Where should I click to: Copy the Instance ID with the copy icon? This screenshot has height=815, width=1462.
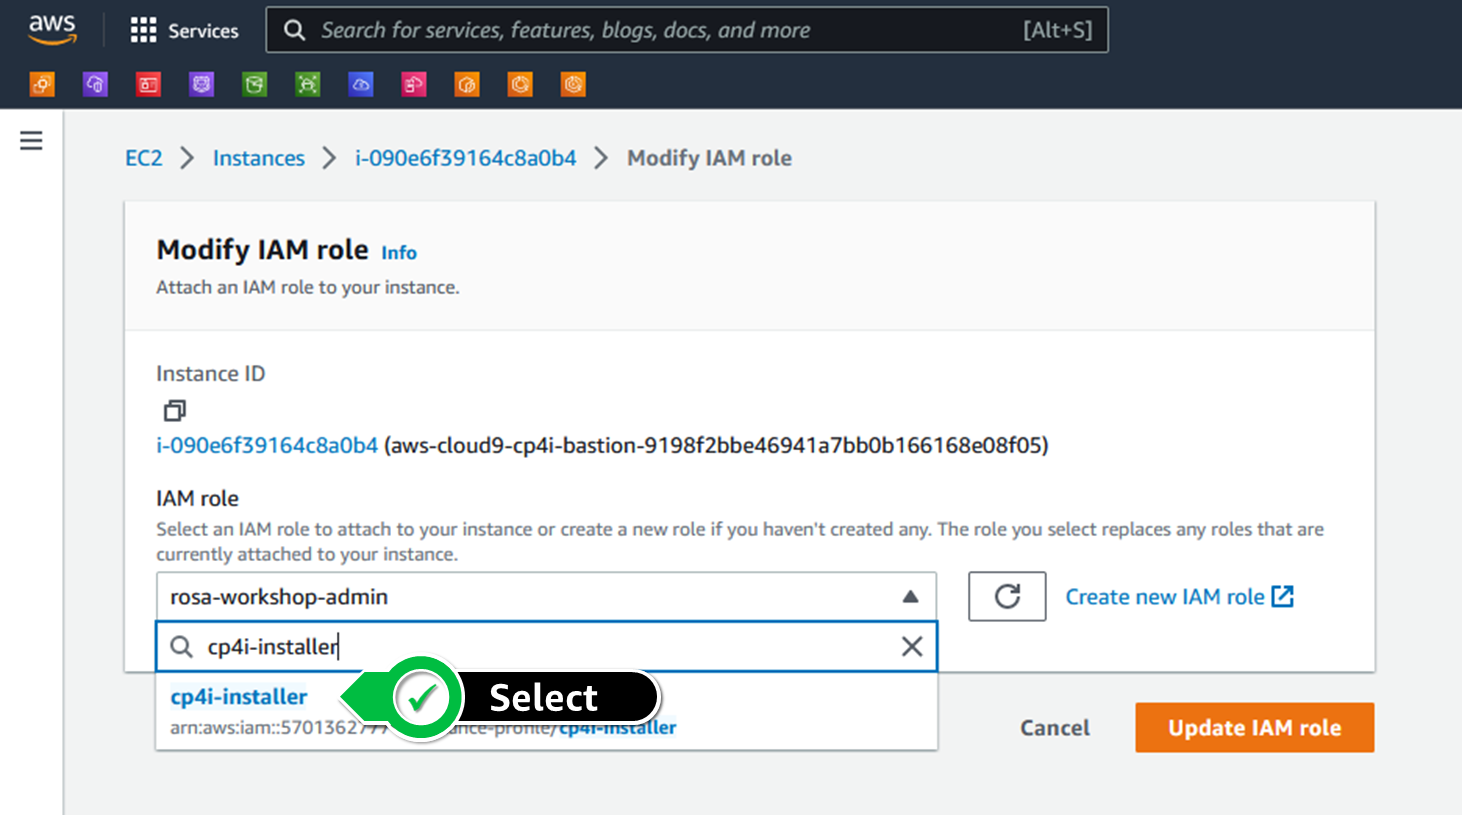click(x=174, y=410)
